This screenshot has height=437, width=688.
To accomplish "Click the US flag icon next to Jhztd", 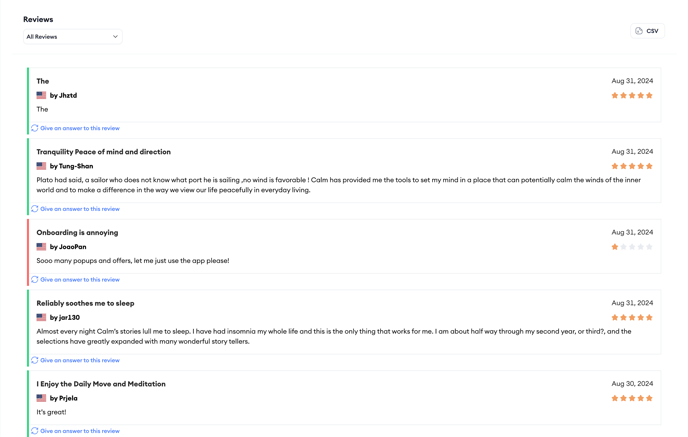I will 41,95.
